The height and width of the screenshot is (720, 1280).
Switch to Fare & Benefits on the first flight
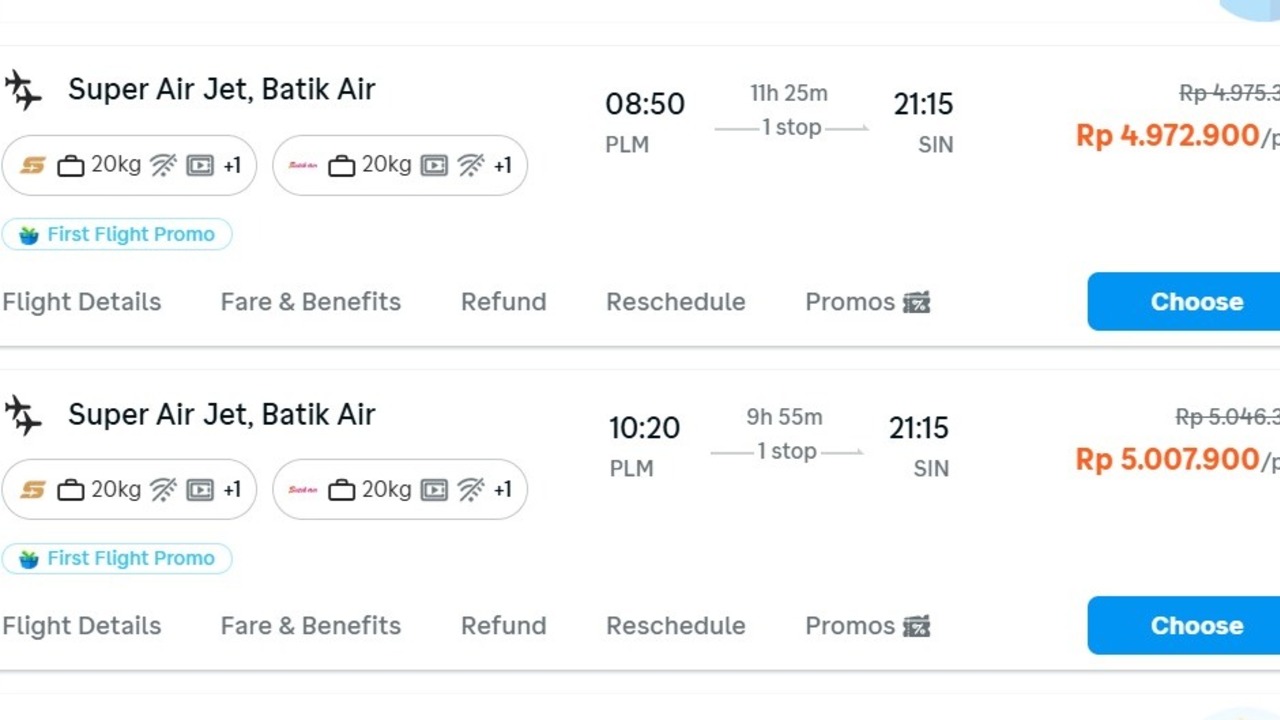click(310, 301)
